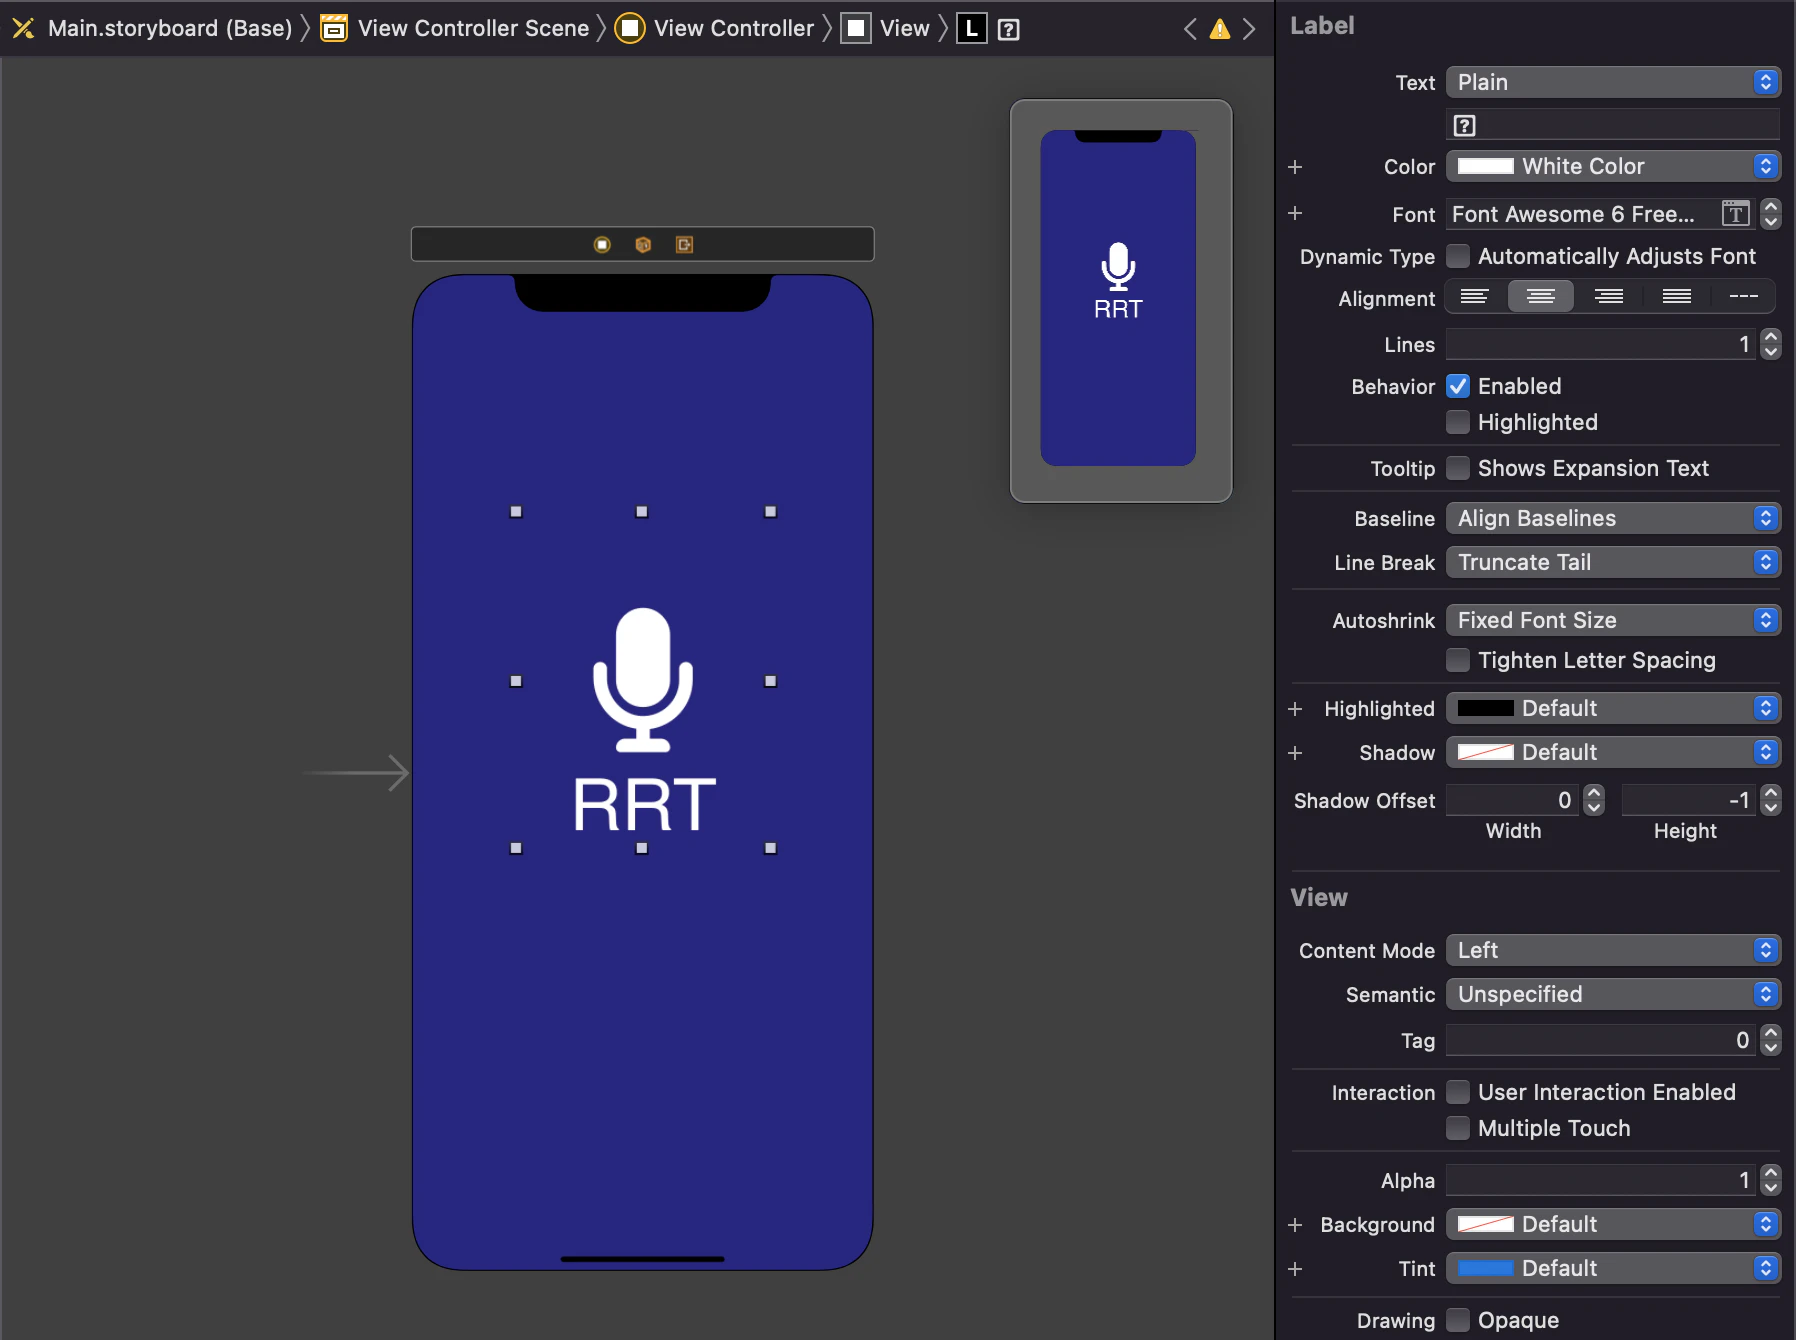Enable User Interaction Enabled checkbox
1796x1340 pixels.
click(1459, 1093)
